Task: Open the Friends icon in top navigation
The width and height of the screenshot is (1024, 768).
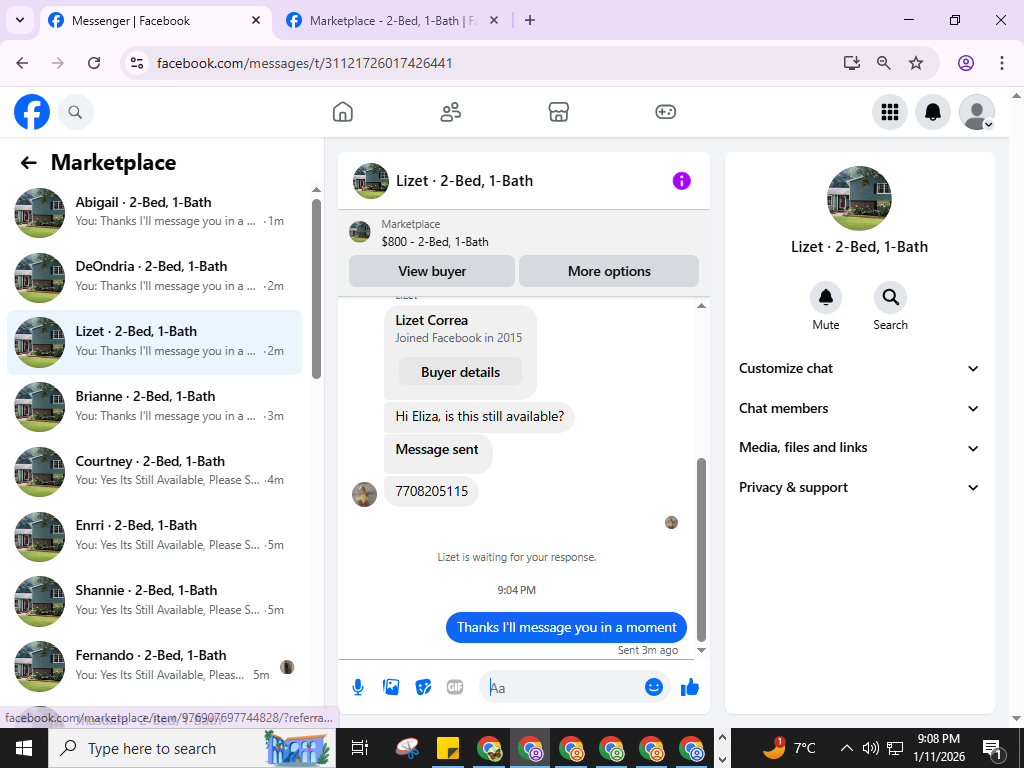Action: coord(451,112)
